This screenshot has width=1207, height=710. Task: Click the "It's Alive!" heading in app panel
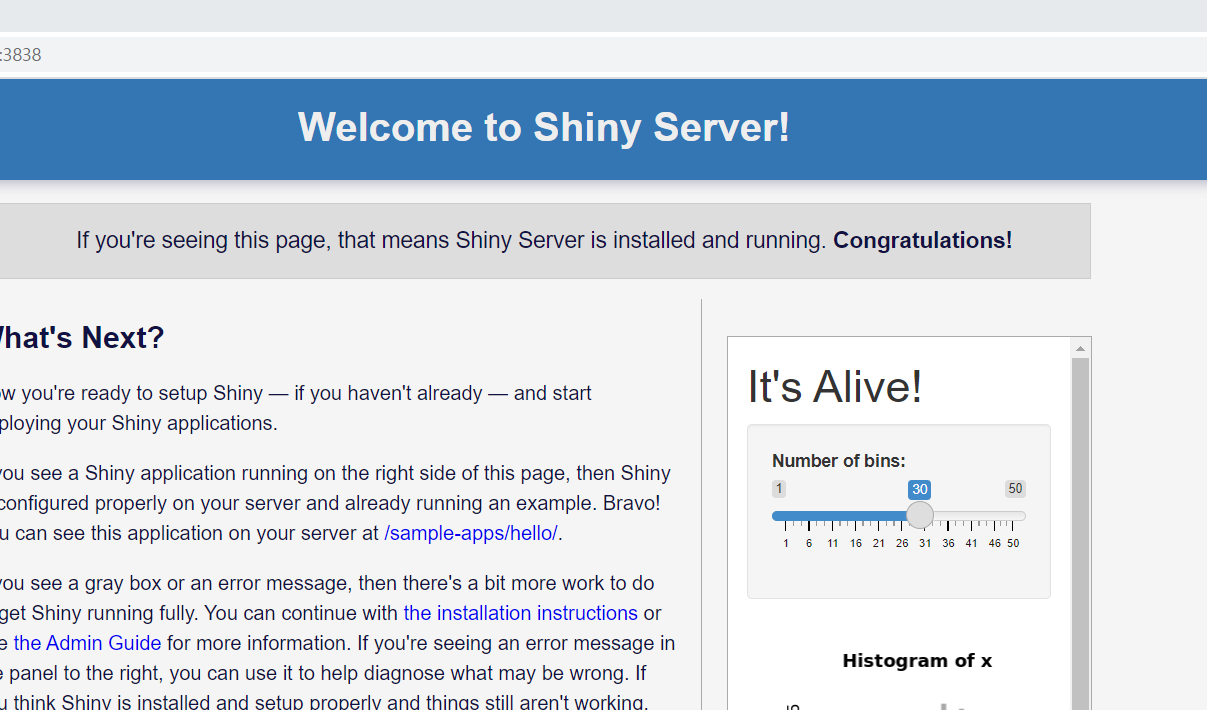(835, 387)
